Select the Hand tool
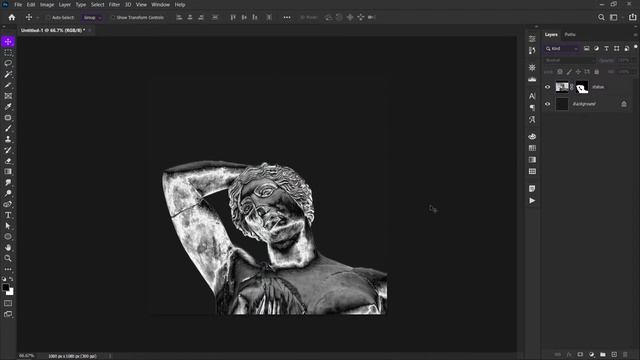Screen dimensions: 640x360 pos(8,247)
